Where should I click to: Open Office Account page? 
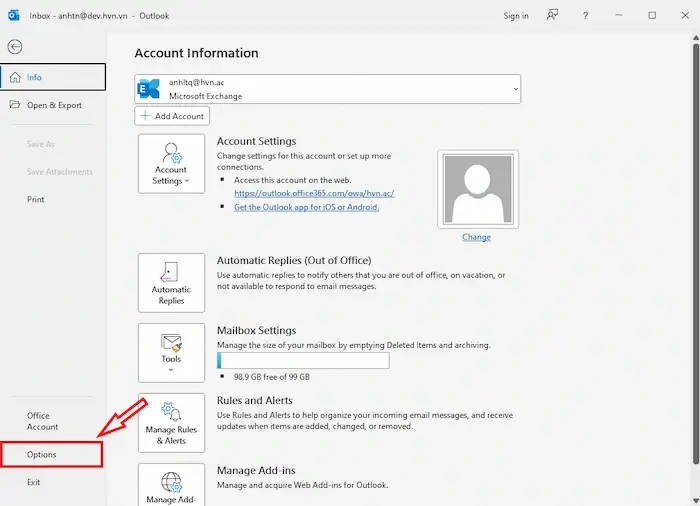42,421
